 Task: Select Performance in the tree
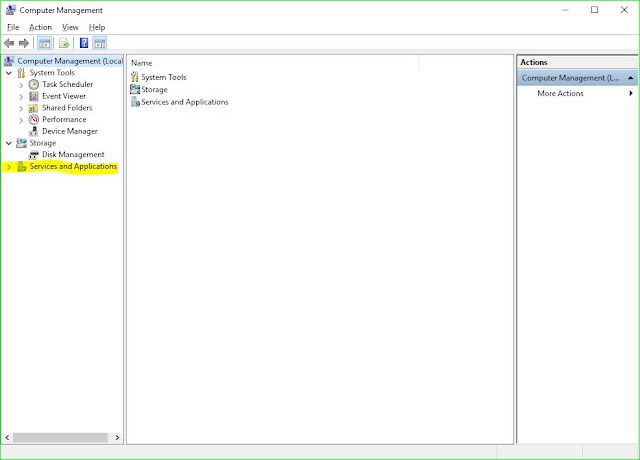tap(64, 120)
